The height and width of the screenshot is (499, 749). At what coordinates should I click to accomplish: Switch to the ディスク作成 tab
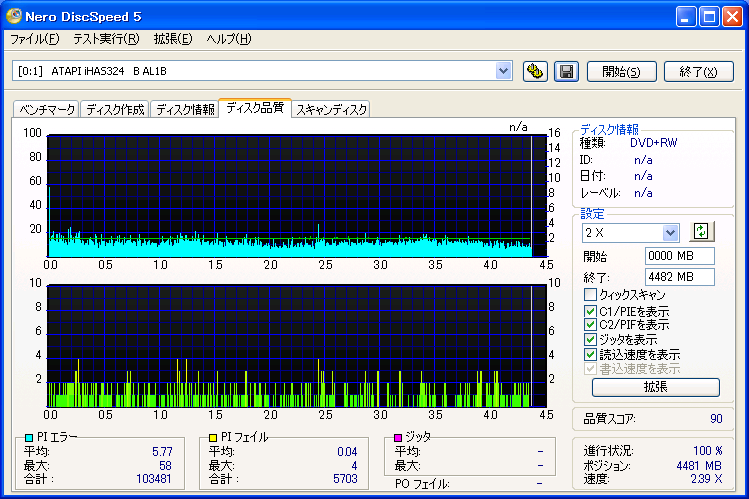click(x=115, y=109)
